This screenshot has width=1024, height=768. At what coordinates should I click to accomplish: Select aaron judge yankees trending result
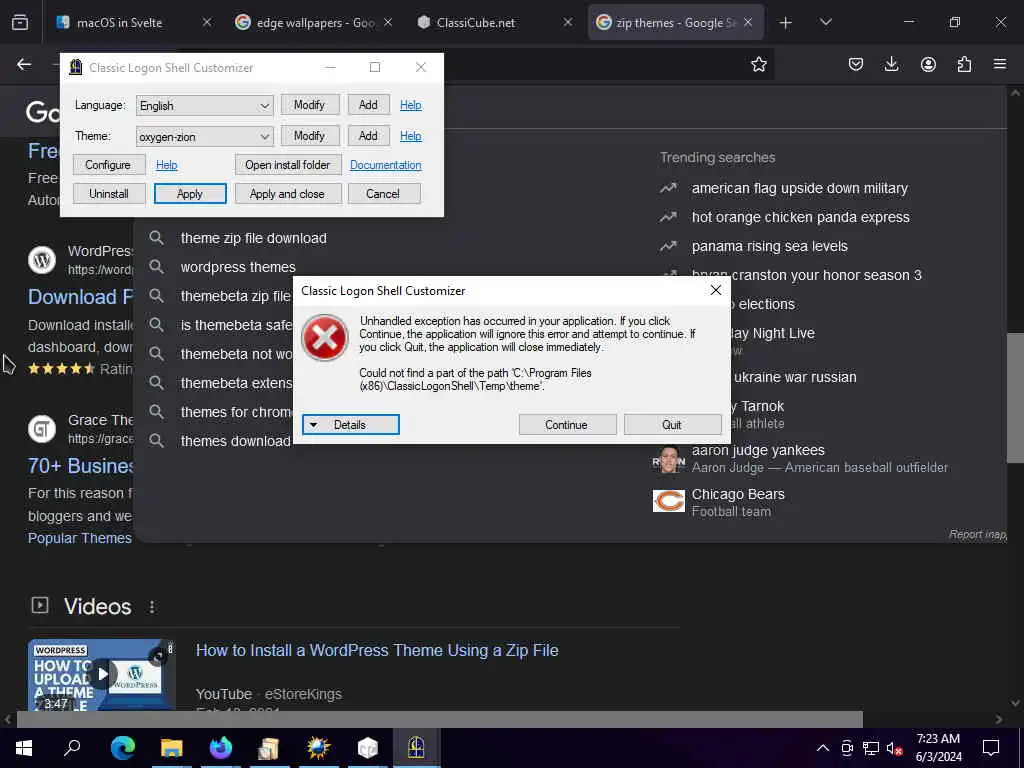(x=800, y=458)
